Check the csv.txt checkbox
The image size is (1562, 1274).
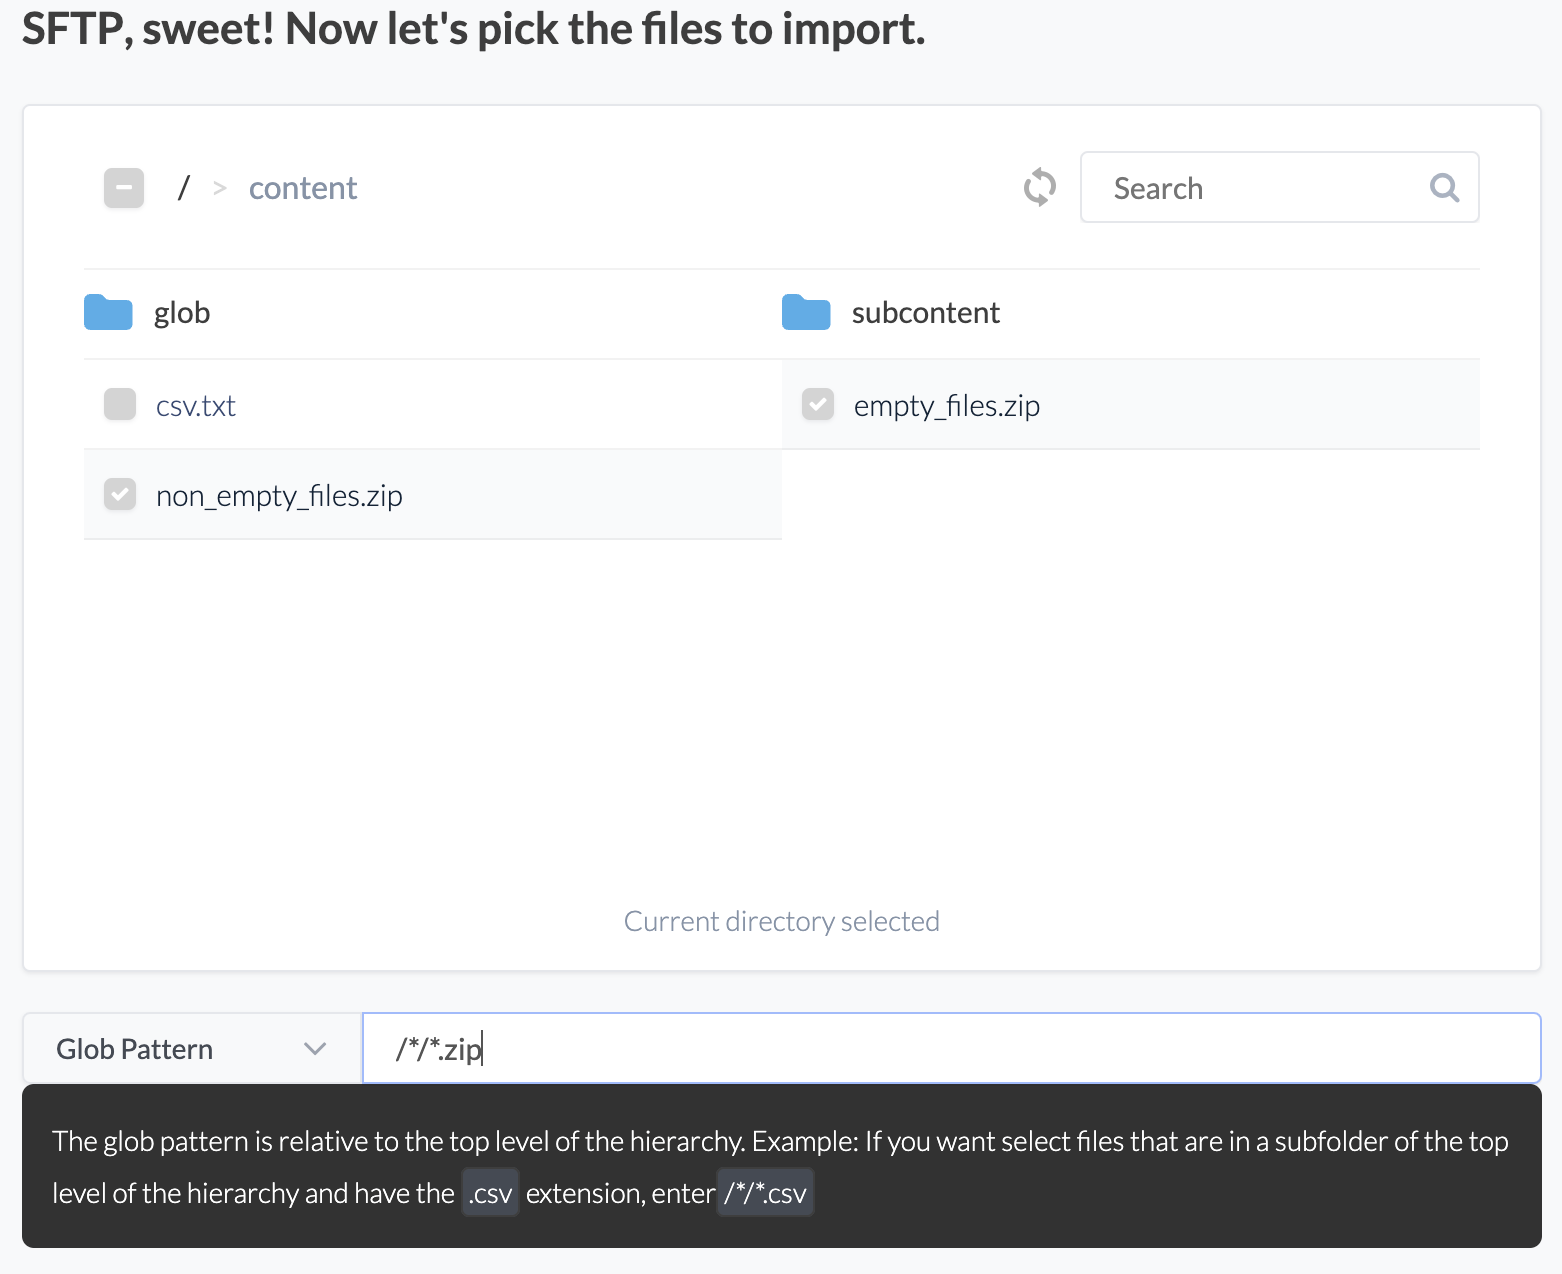coord(120,405)
